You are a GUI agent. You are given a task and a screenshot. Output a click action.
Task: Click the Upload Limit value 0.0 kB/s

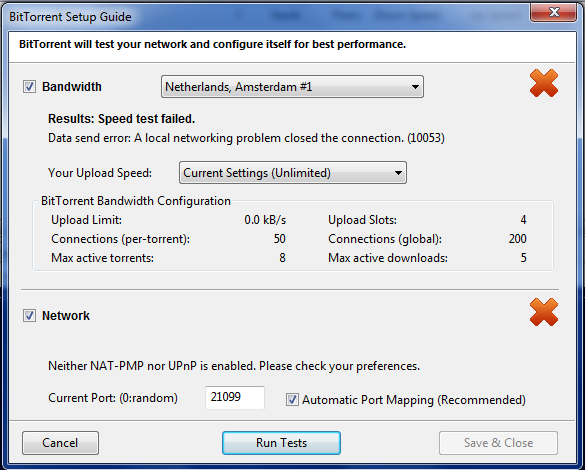pyautogui.click(x=265, y=220)
